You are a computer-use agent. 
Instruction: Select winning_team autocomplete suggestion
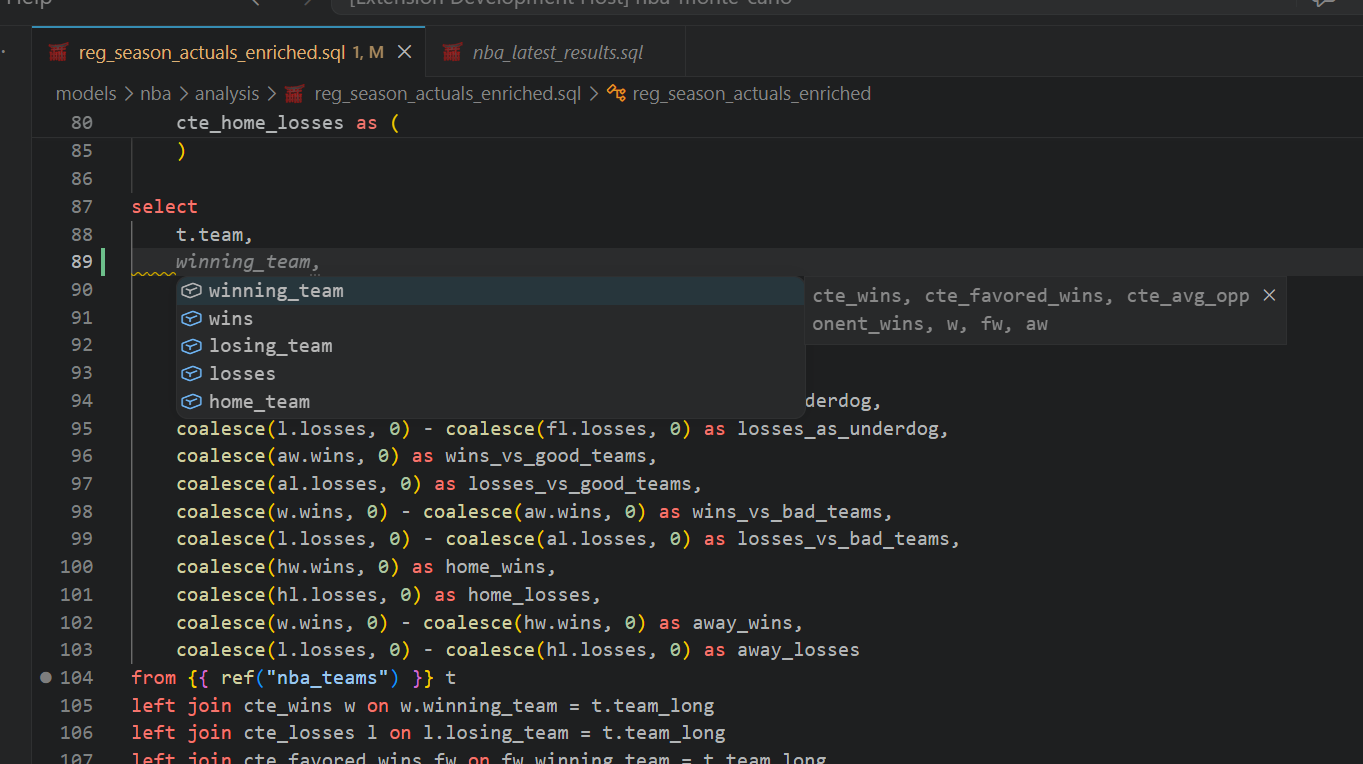tap(490, 291)
